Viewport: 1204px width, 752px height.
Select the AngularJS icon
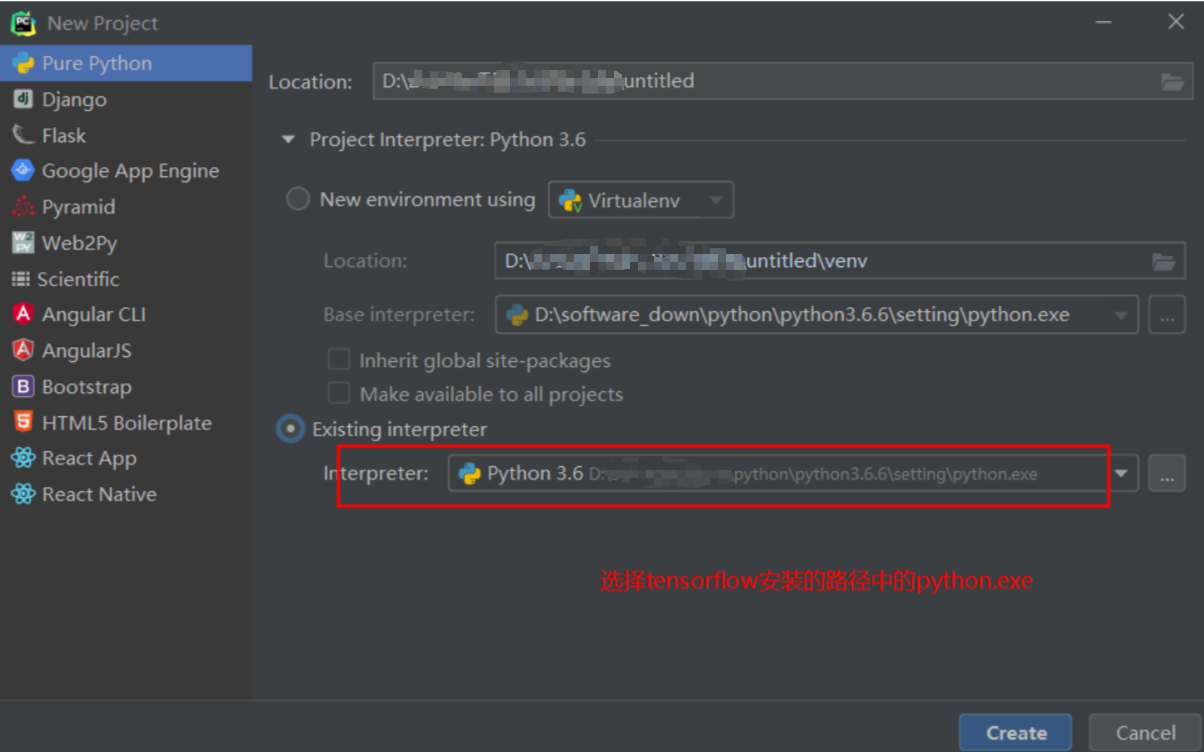pyautogui.click(x=23, y=350)
